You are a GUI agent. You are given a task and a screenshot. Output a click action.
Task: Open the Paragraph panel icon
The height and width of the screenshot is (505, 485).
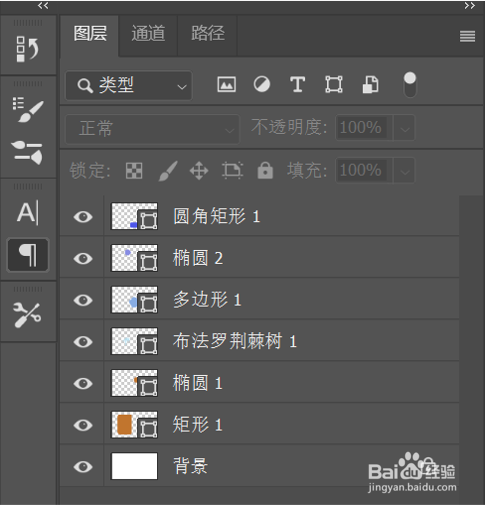click(28, 255)
